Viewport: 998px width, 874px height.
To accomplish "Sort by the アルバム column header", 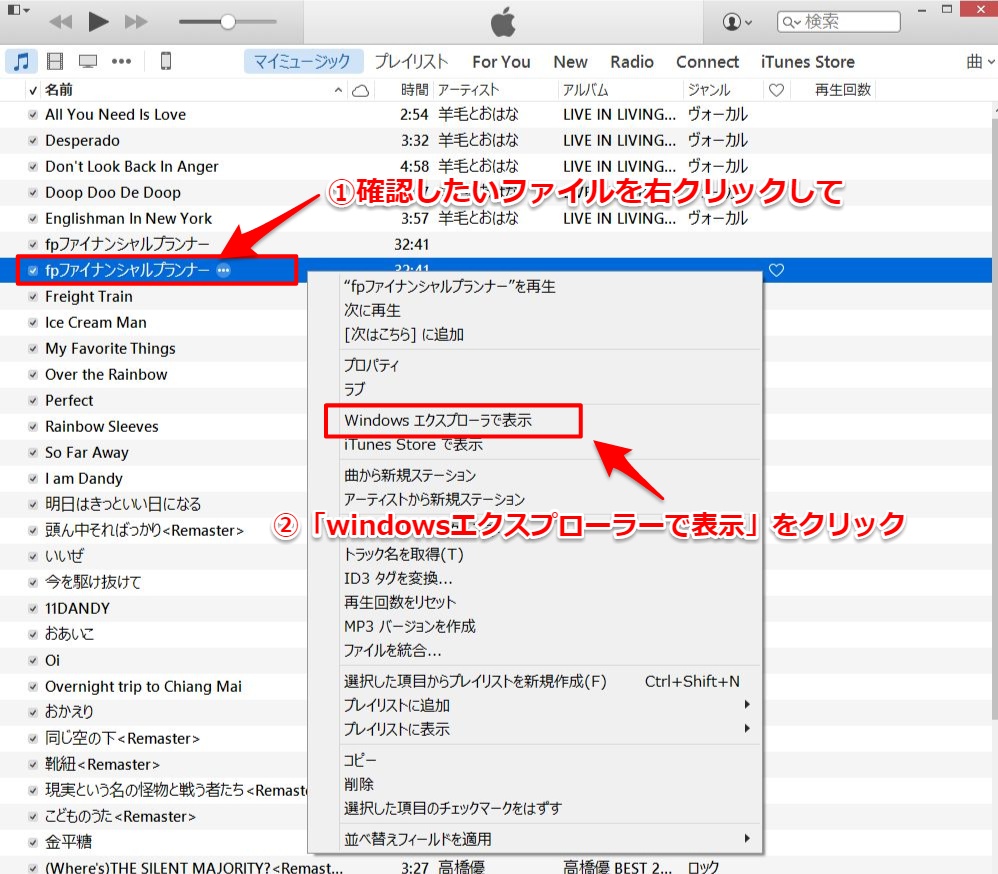I will [x=586, y=90].
